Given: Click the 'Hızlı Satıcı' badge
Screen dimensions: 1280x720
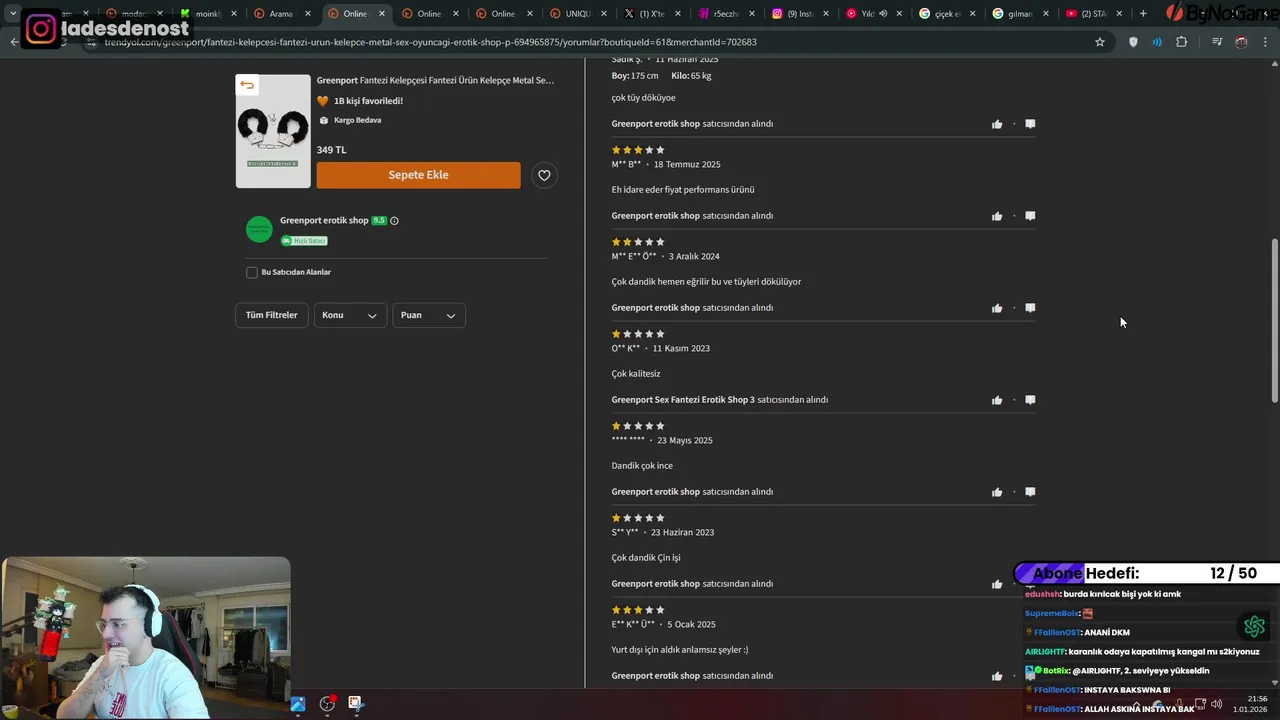Looking at the screenshot, I should [304, 241].
